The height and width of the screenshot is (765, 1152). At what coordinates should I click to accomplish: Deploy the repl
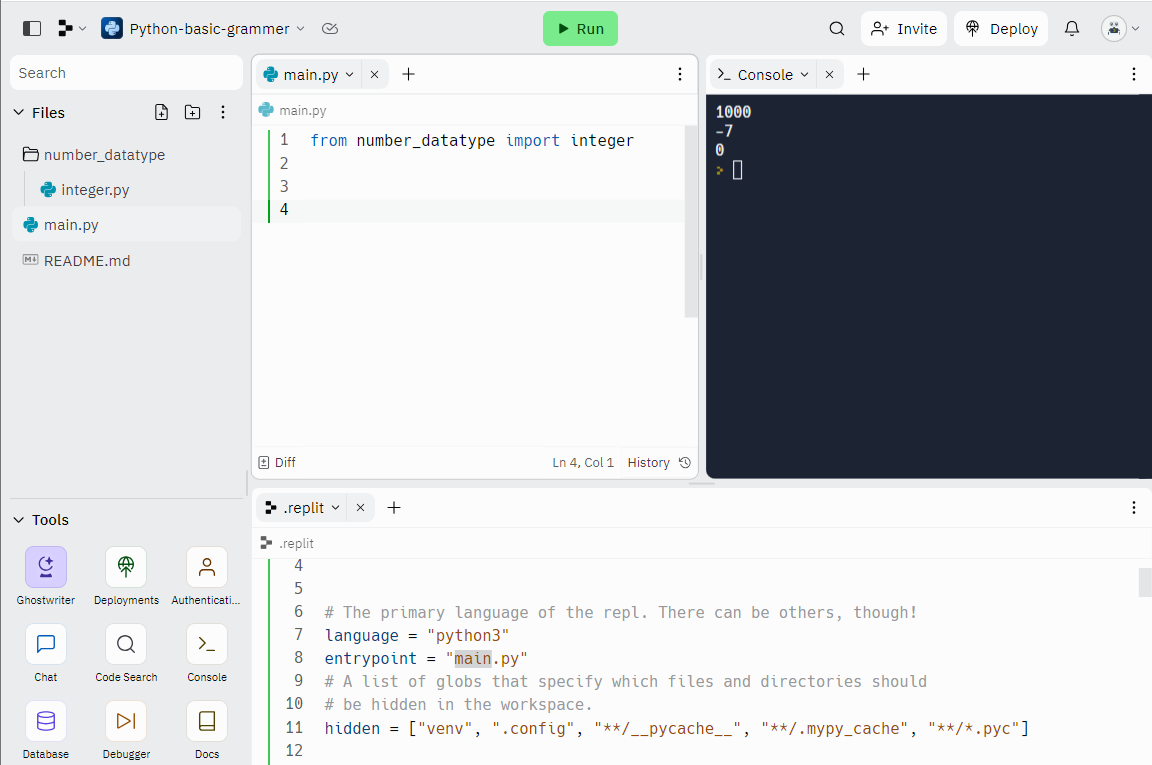pyautogui.click(x=1001, y=29)
